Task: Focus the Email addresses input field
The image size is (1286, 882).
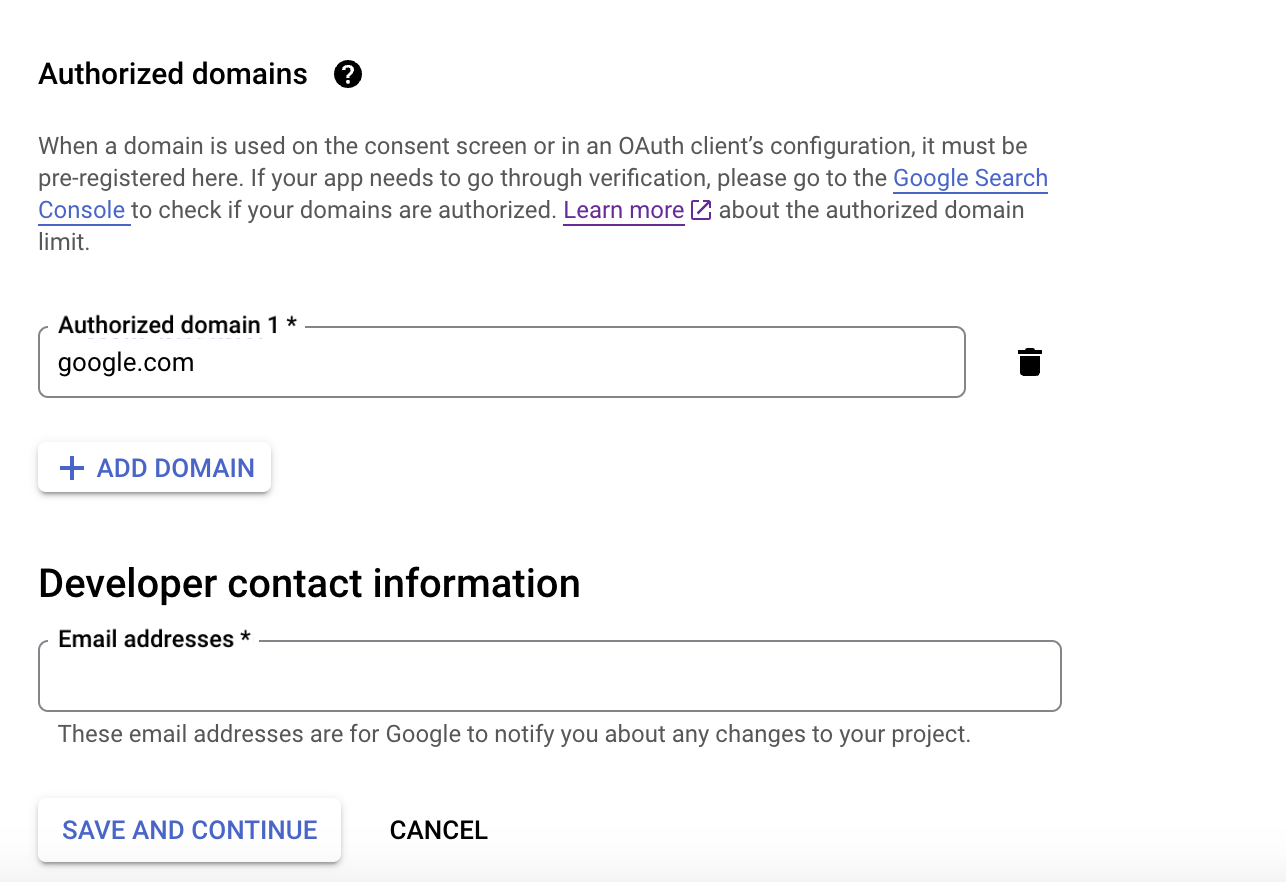Action: pos(550,676)
